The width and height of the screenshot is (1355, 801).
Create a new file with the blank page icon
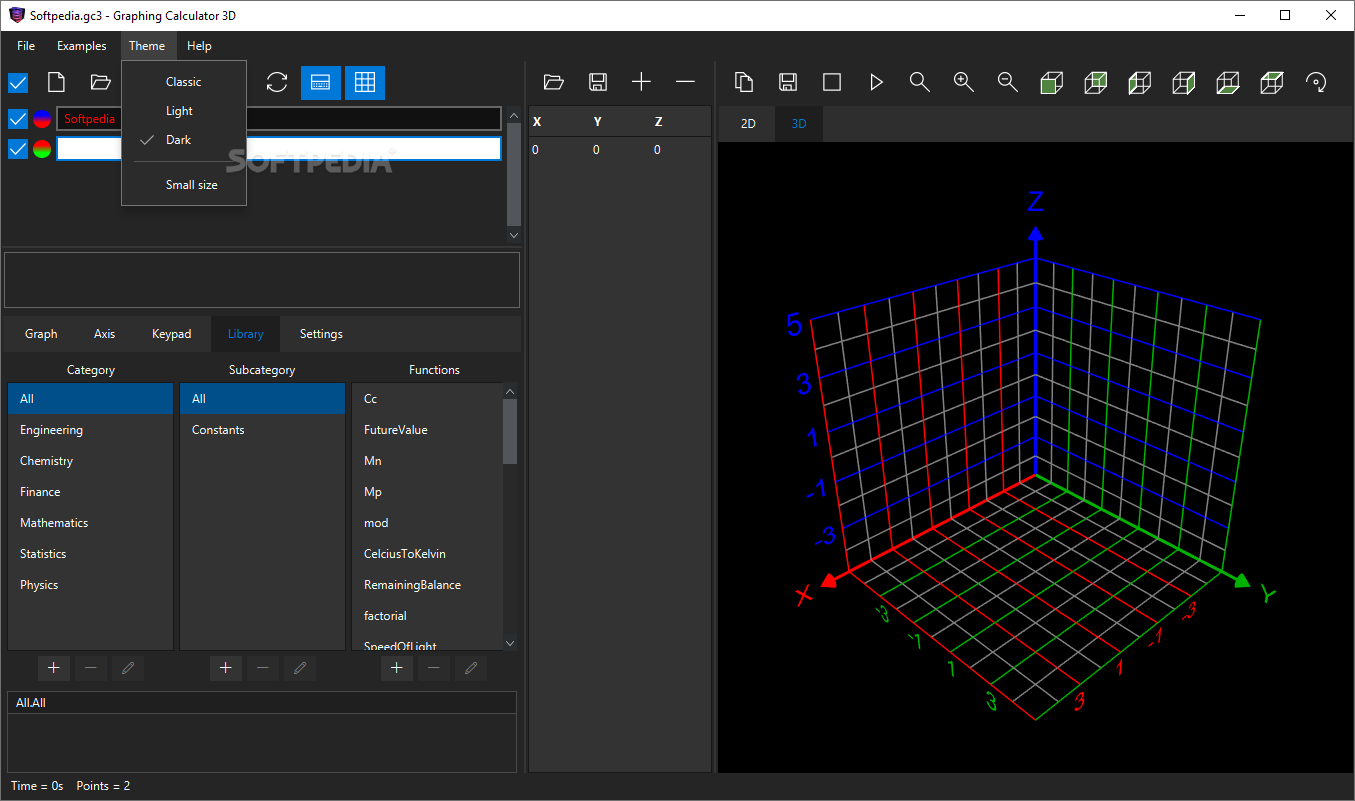[x=57, y=82]
